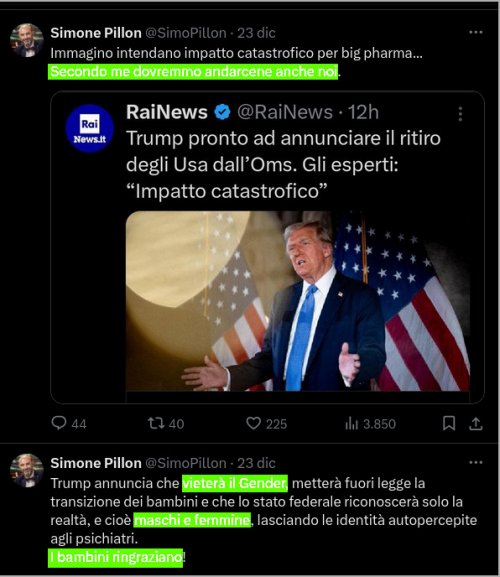This screenshot has height=577, width=500.
Task: Click the repost icon showing 40
Action: [156, 423]
